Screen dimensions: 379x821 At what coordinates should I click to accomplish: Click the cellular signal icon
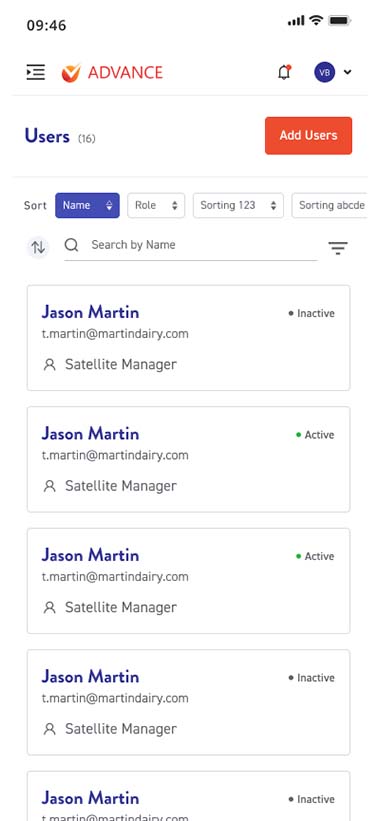(296, 21)
